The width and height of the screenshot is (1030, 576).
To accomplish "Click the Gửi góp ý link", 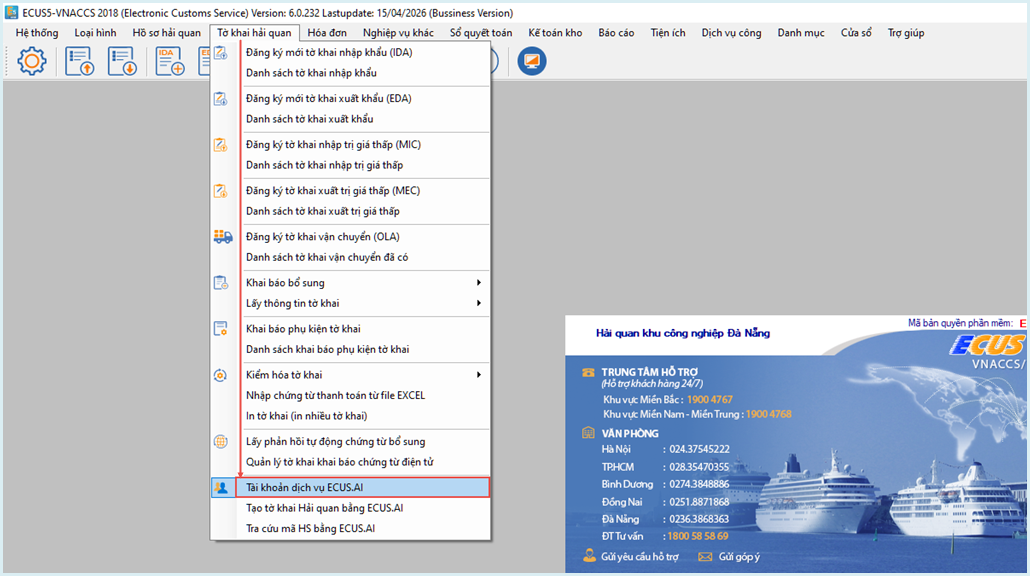I will 739,556.
